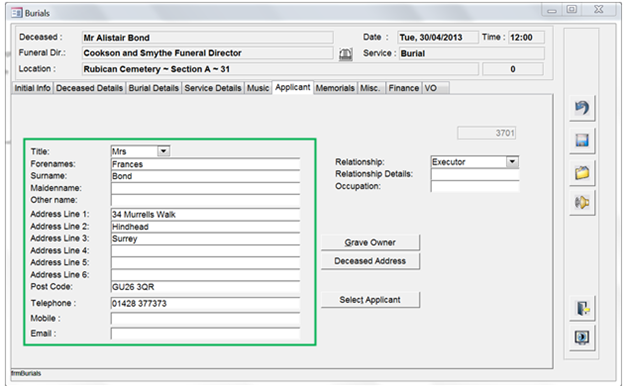Open the yellow folder icon
623x386 pixels.
[582, 173]
